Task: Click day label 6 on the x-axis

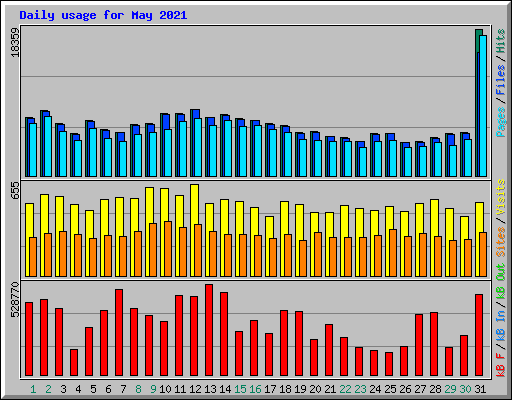Action: point(108,389)
